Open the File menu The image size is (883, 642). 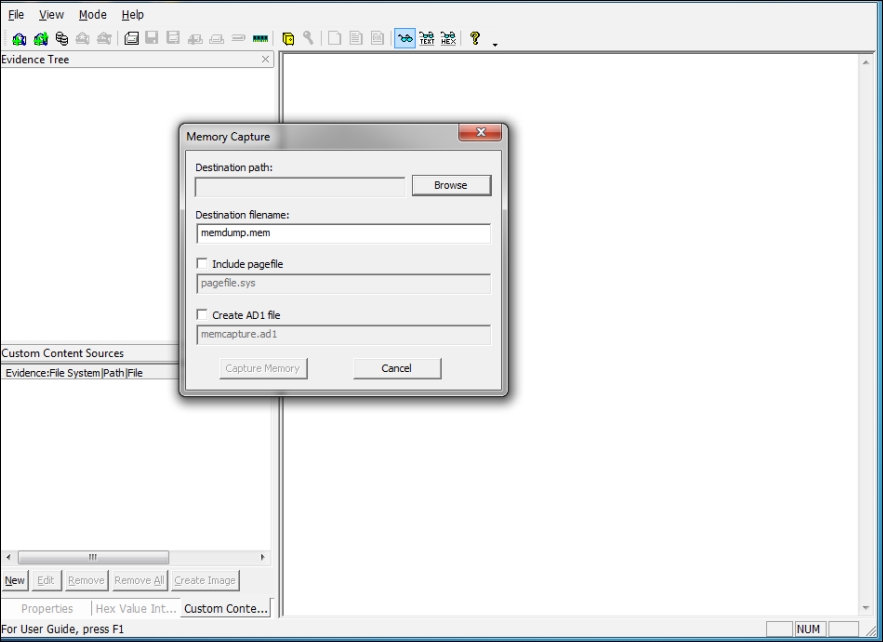16,15
